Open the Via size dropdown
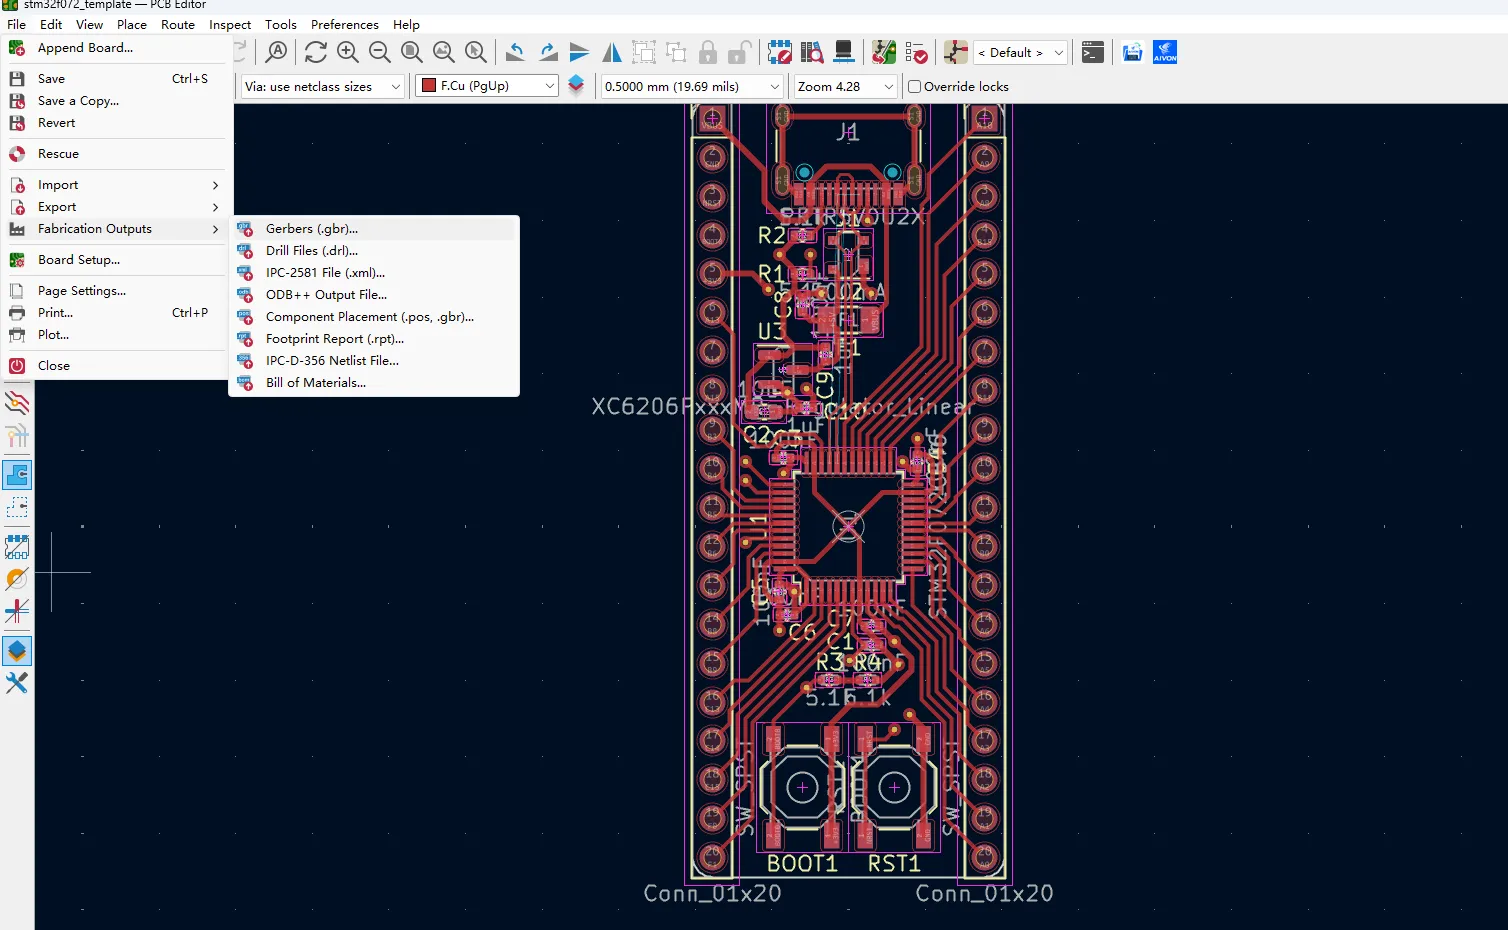The width and height of the screenshot is (1508, 930). (x=323, y=87)
